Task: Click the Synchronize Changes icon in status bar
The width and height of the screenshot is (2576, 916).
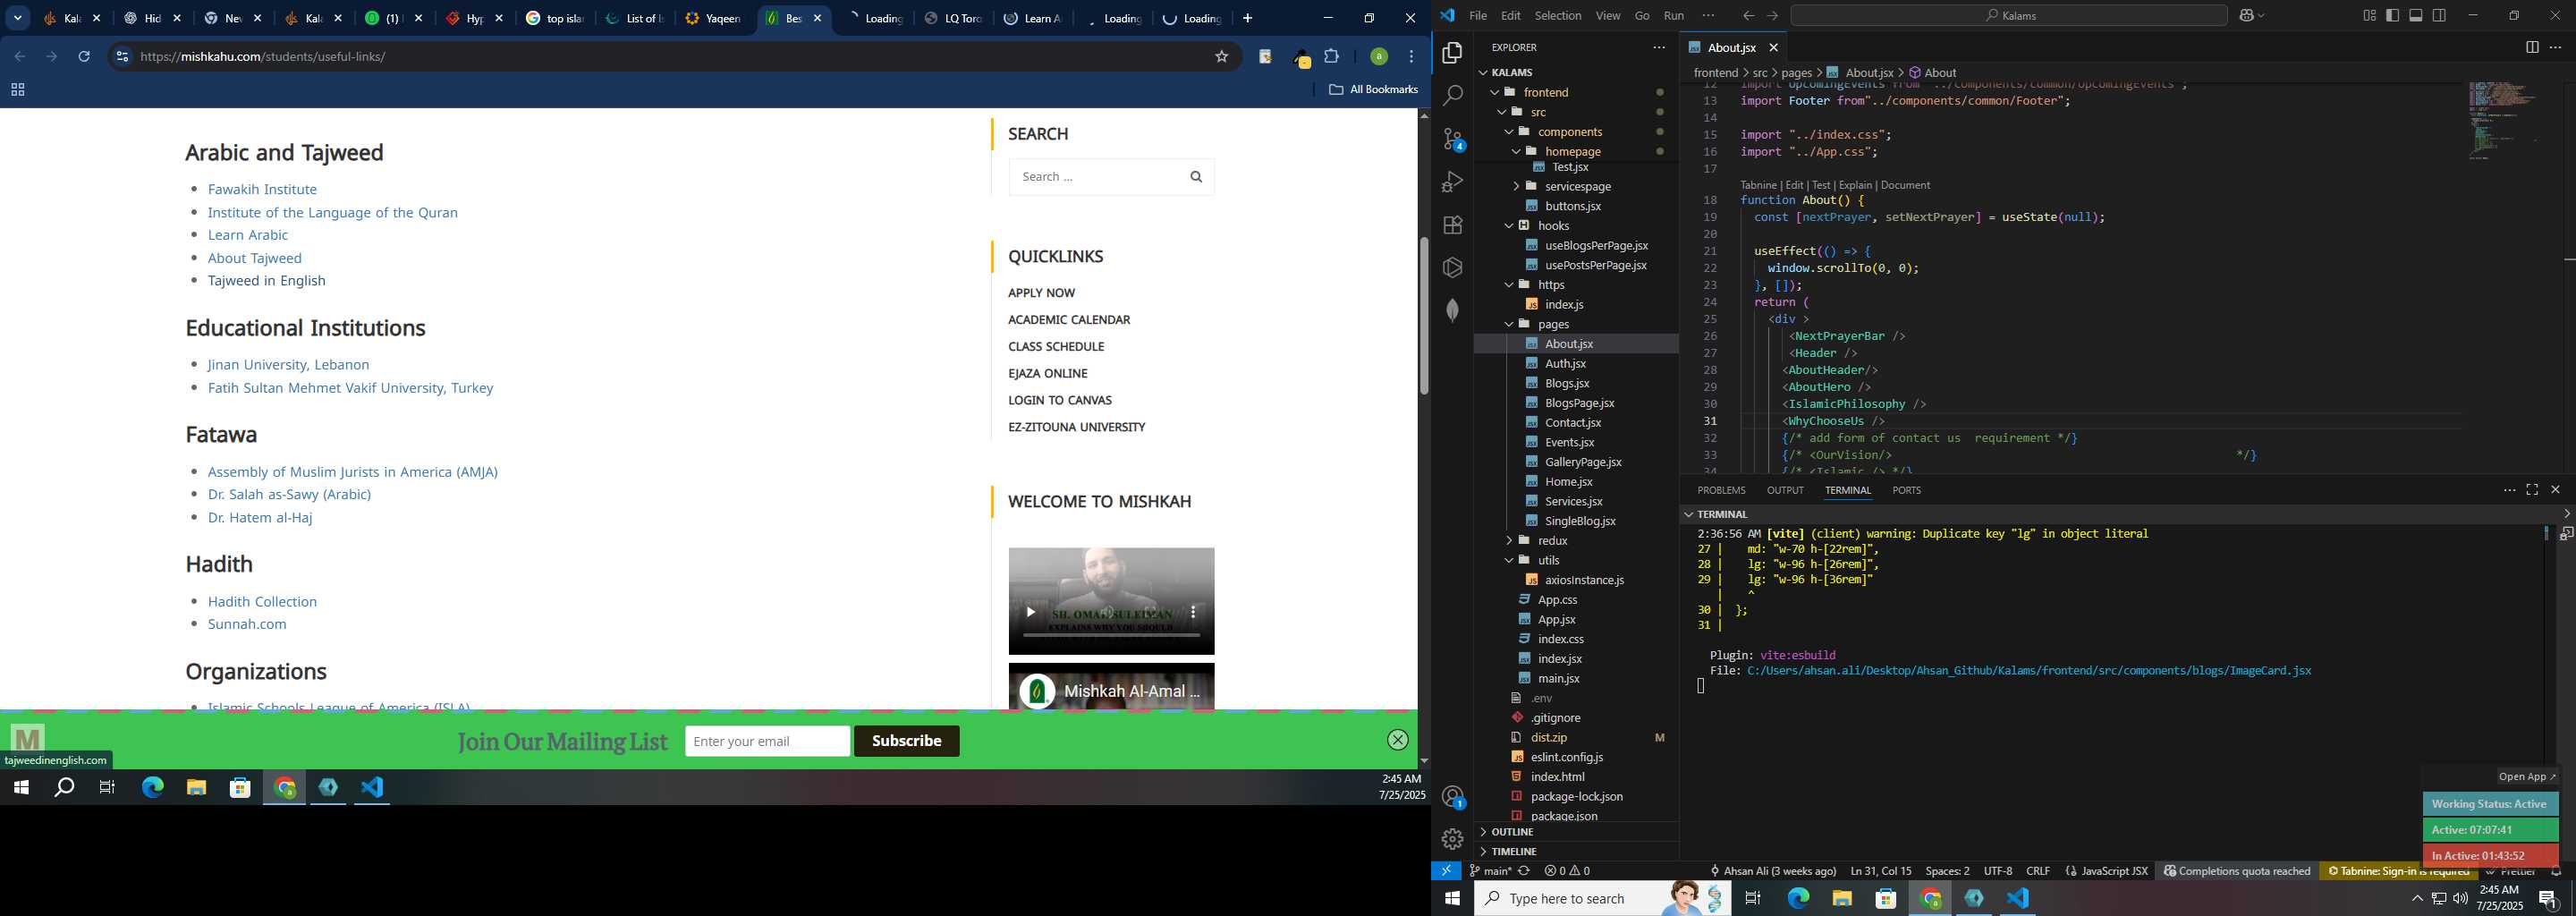Action: pyautogui.click(x=1524, y=871)
